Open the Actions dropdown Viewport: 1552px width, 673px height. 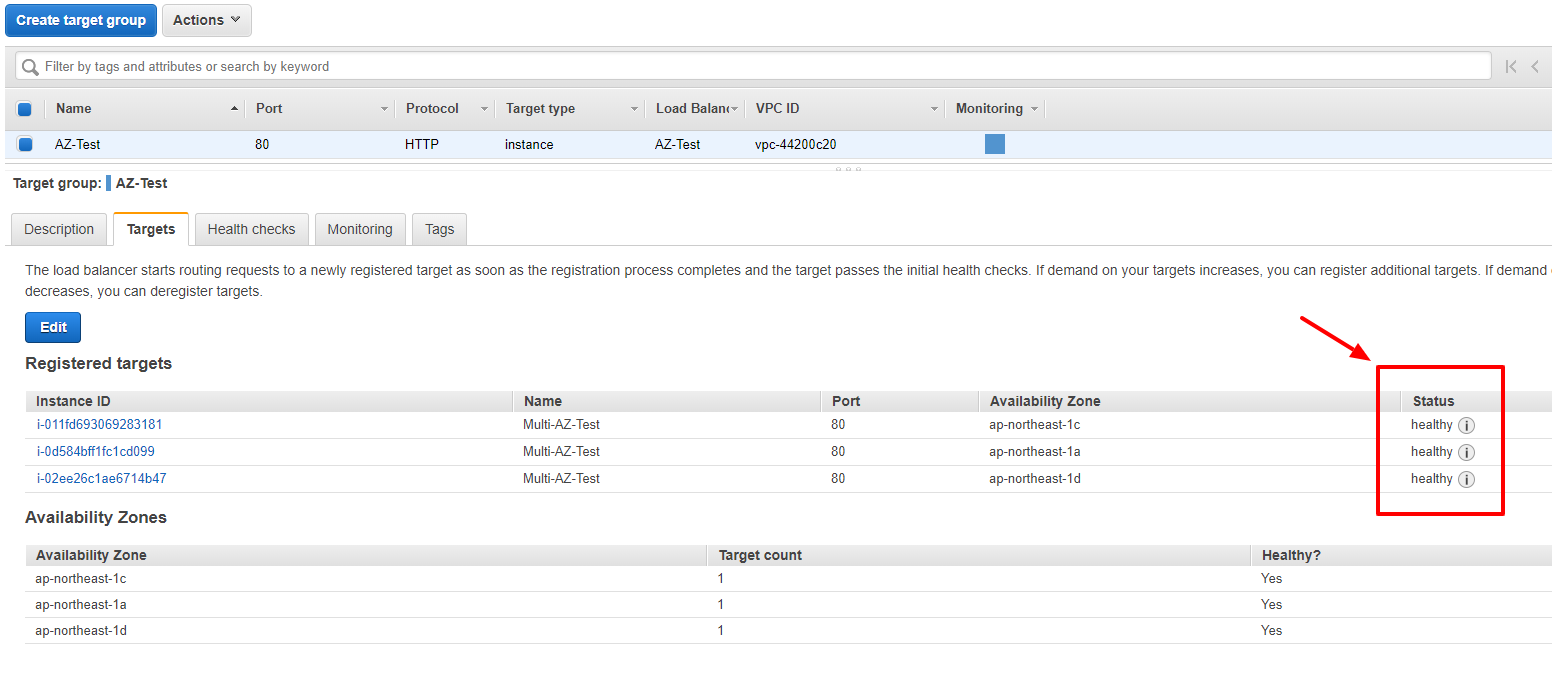206,20
